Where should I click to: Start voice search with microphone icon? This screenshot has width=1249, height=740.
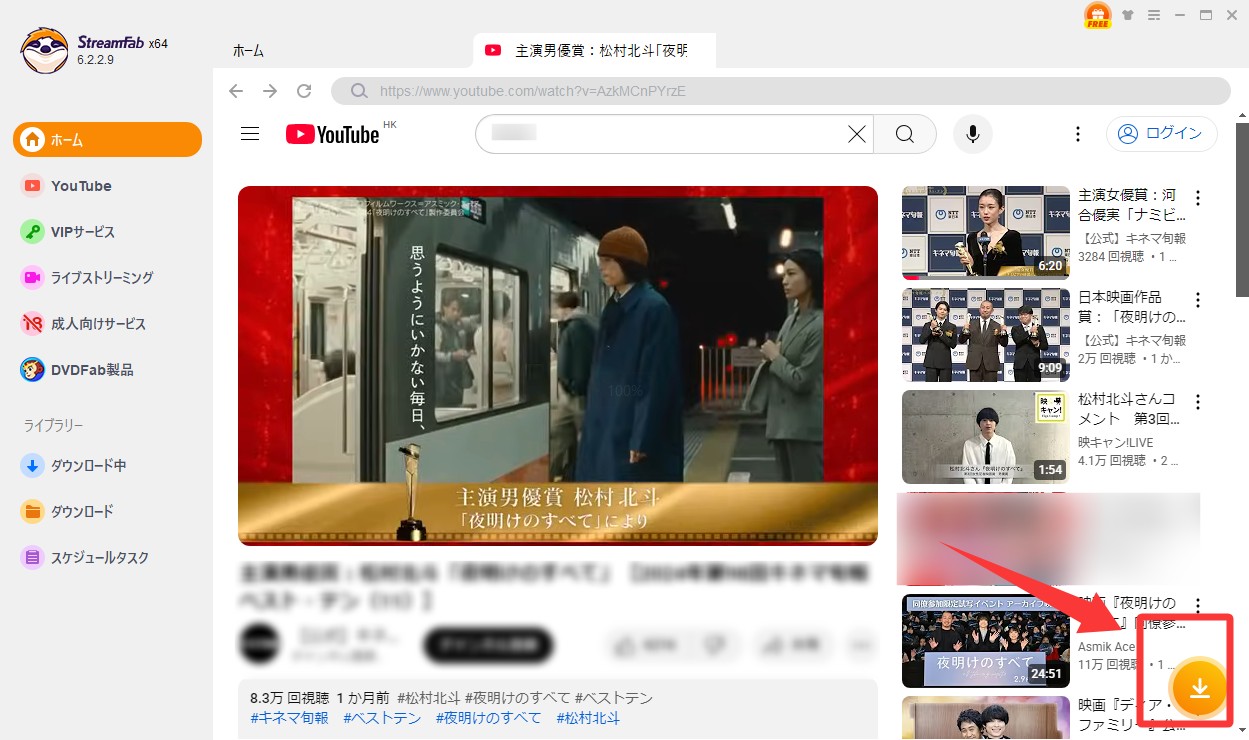972,134
